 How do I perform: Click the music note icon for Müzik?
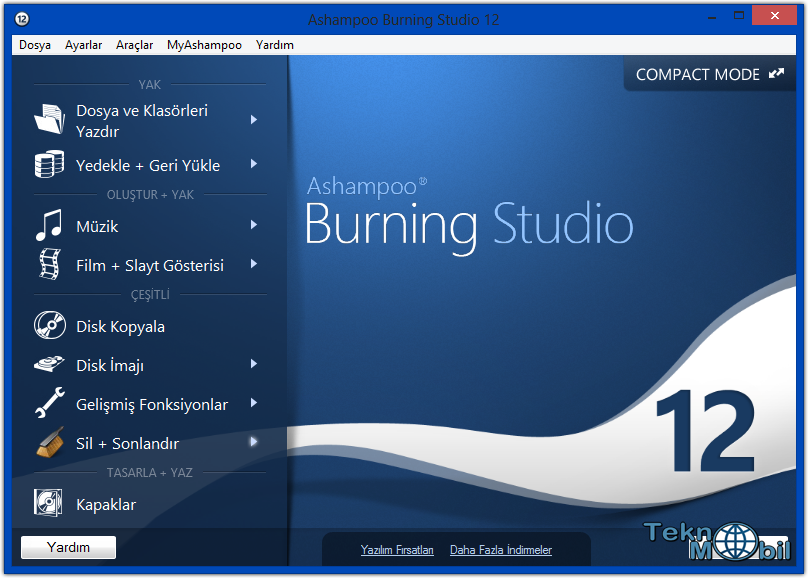[x=49, y=225]
